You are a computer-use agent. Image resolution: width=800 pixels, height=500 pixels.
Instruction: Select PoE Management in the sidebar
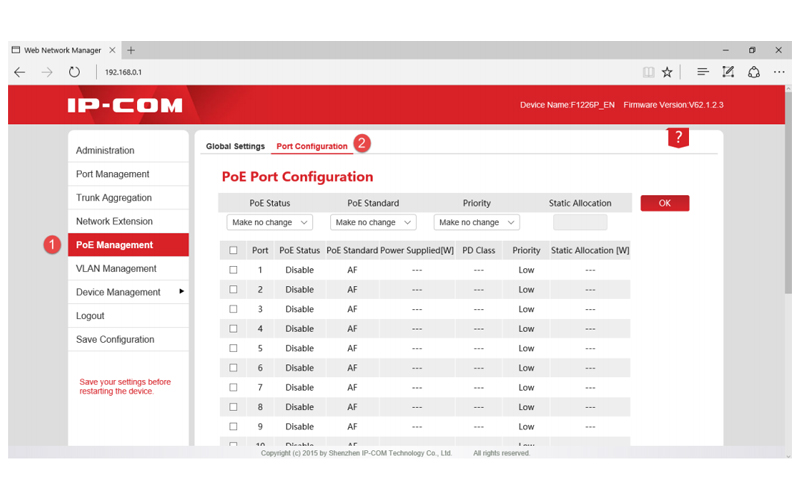click(x=129, y=245)
